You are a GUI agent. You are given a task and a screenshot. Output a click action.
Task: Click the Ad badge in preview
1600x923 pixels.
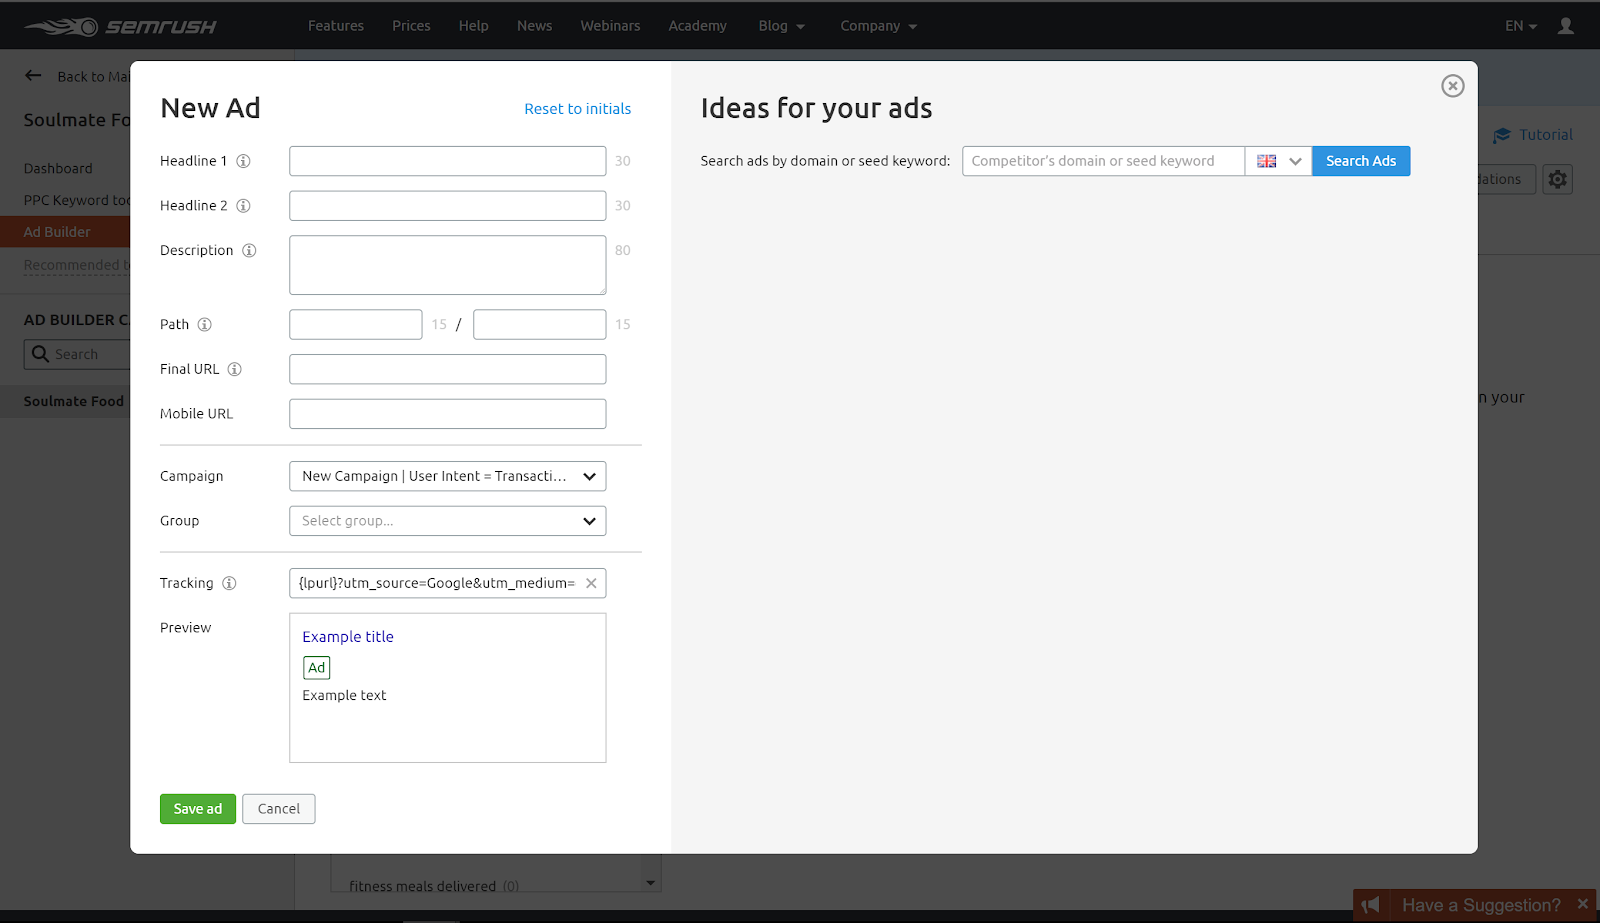tap(316, 668)
